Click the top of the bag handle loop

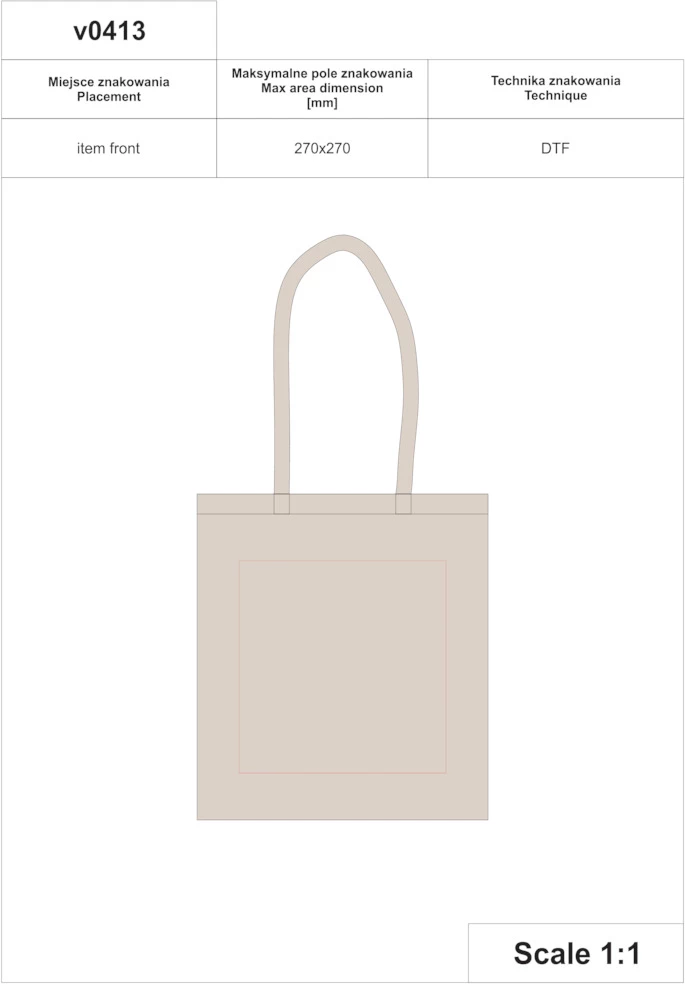pos(342,243)
